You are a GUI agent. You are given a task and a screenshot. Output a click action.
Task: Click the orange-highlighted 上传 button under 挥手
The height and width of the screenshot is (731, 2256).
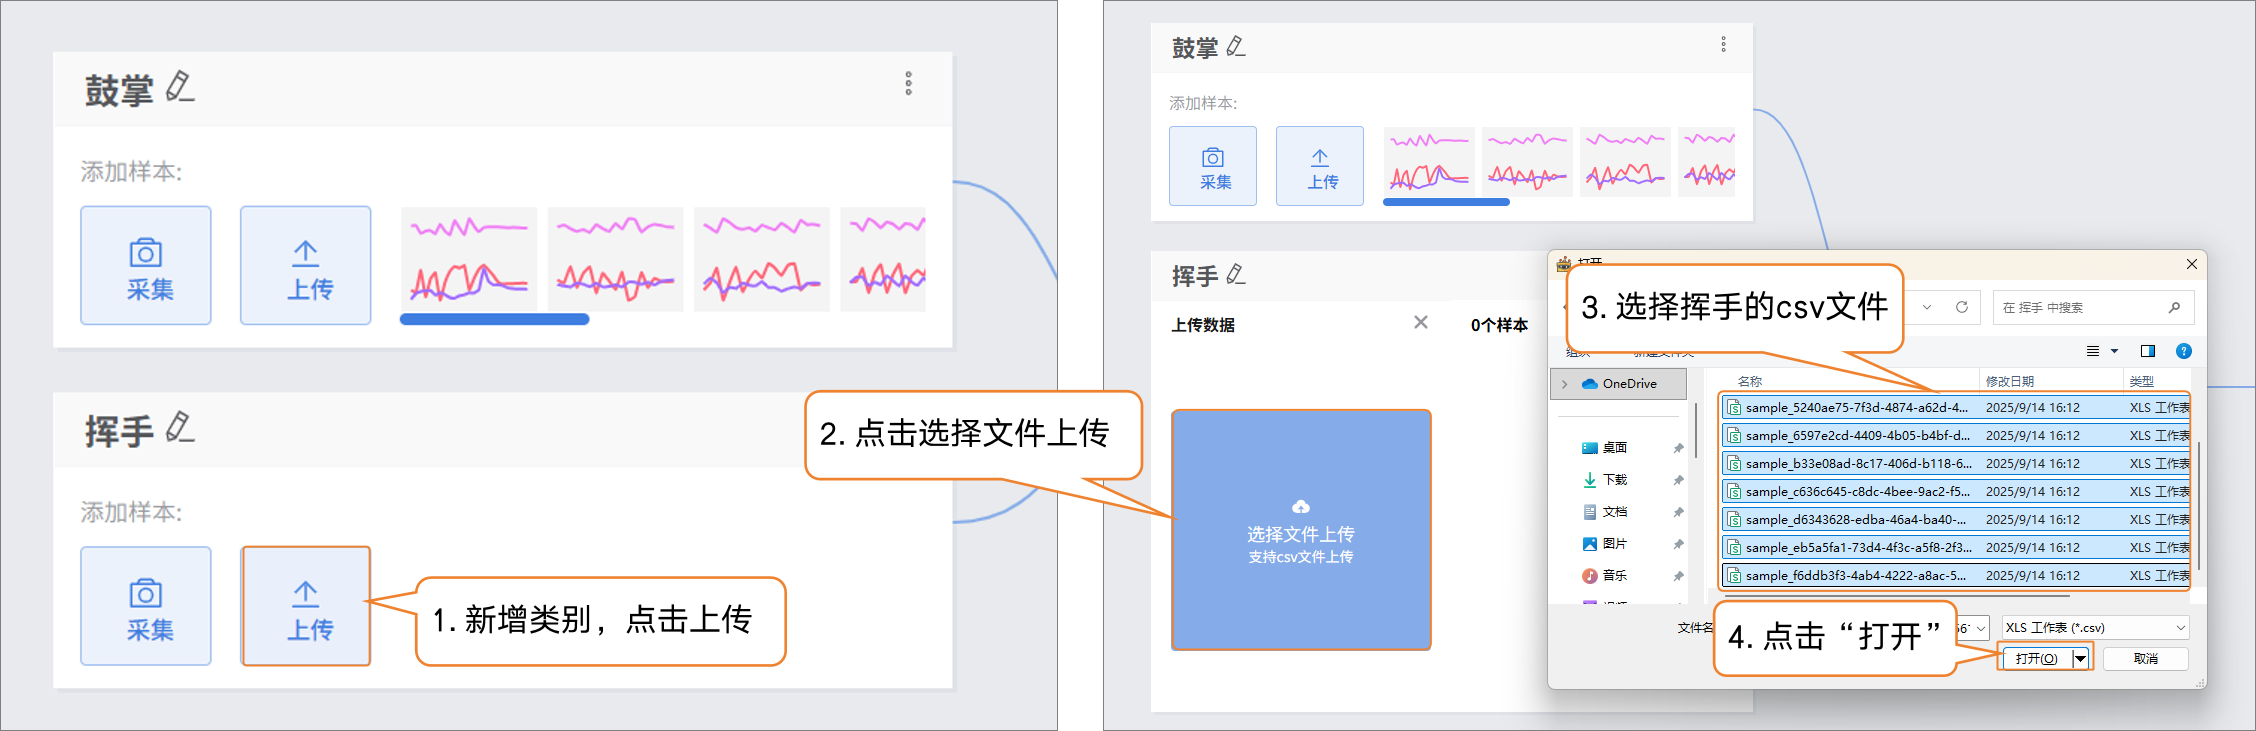coord(306,606)
